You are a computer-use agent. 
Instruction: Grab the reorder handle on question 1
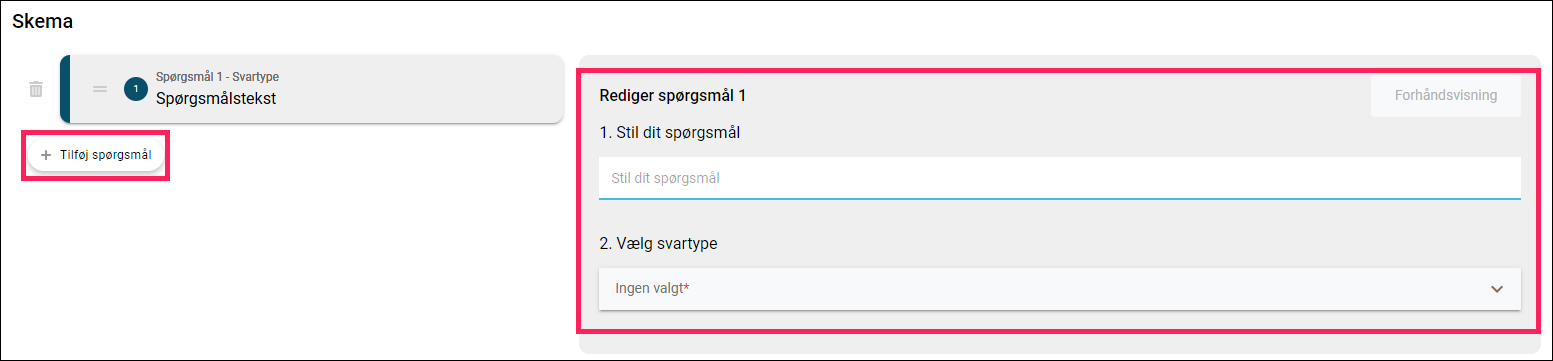100,89
